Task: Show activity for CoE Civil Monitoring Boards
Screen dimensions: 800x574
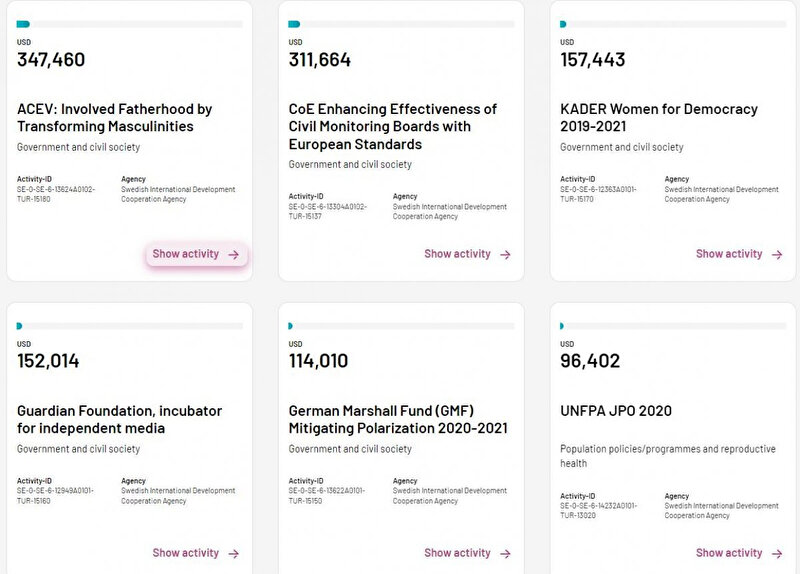Action: (x=458, y=254)
